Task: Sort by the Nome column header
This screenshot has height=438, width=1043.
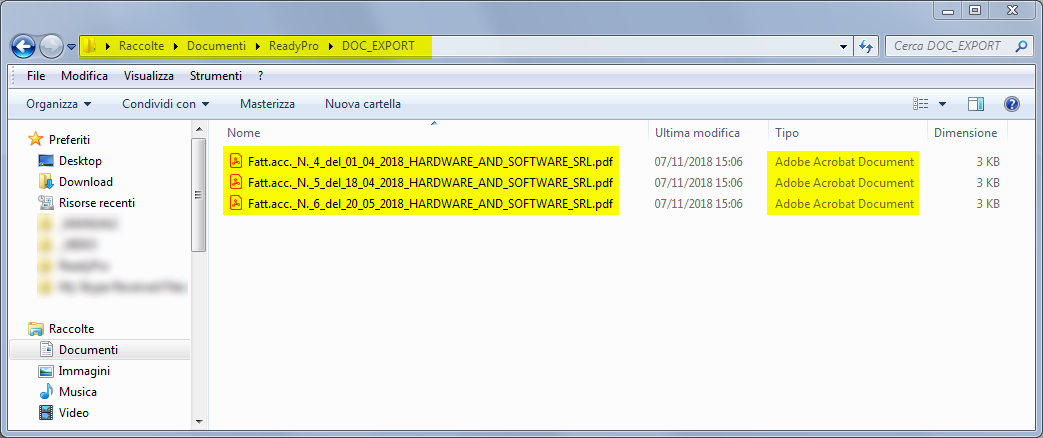Action: click(243, 133)
